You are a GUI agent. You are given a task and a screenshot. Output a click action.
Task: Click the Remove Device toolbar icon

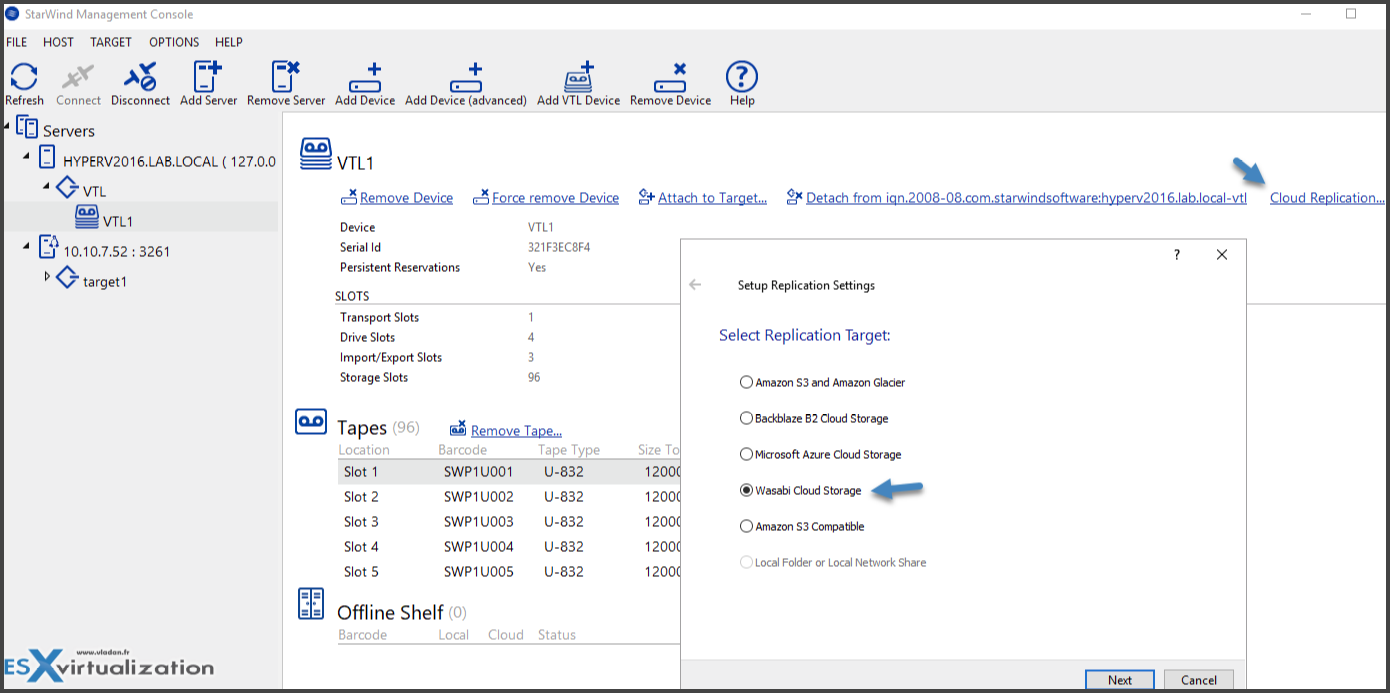(670, 79)
